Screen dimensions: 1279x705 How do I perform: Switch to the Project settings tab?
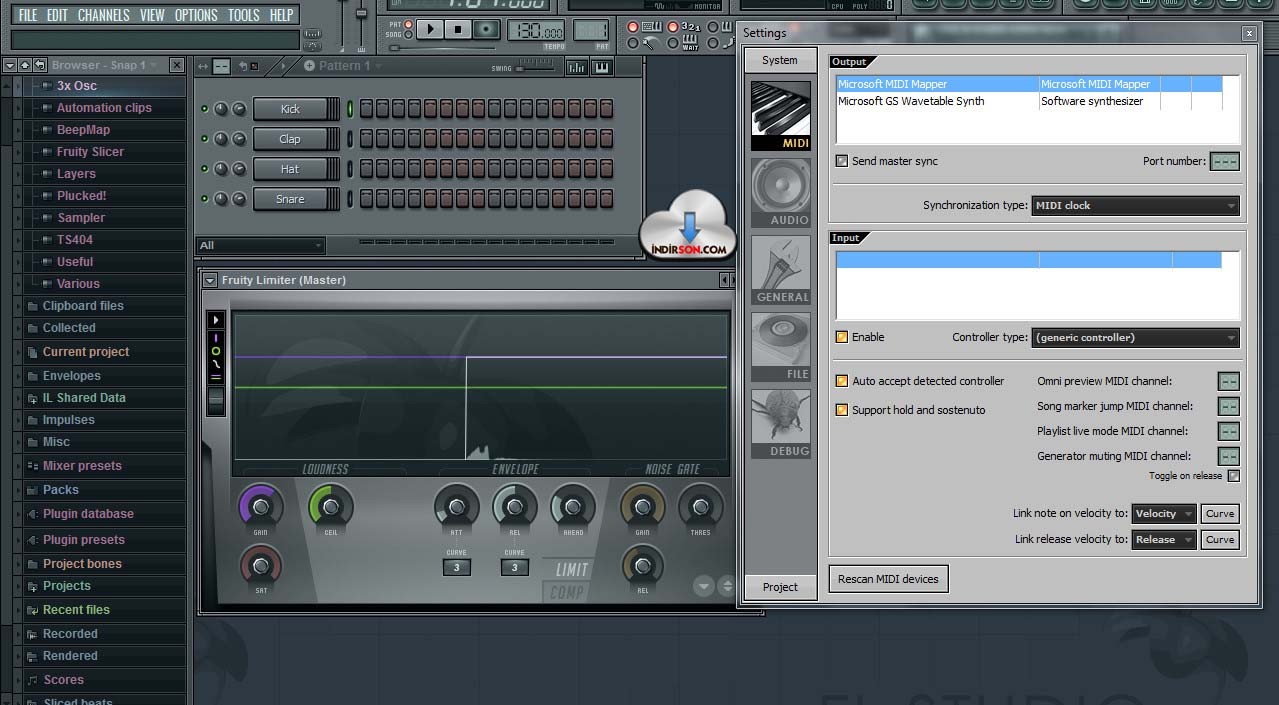[781, 587]
